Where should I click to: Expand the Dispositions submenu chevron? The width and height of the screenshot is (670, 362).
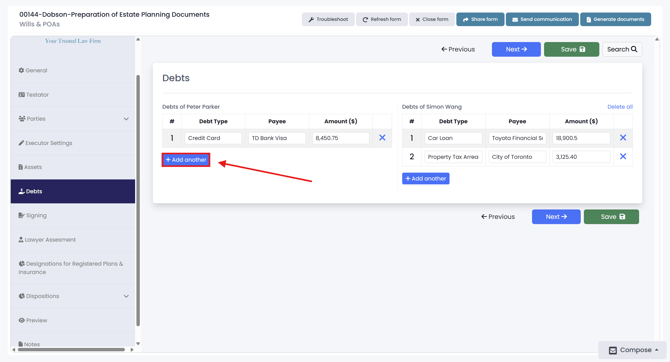pyautogui.click(x=126, y=296)
